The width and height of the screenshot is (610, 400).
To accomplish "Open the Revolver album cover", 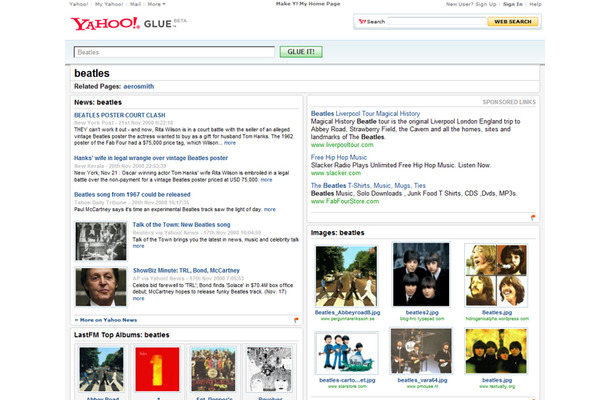I will 269,369.
